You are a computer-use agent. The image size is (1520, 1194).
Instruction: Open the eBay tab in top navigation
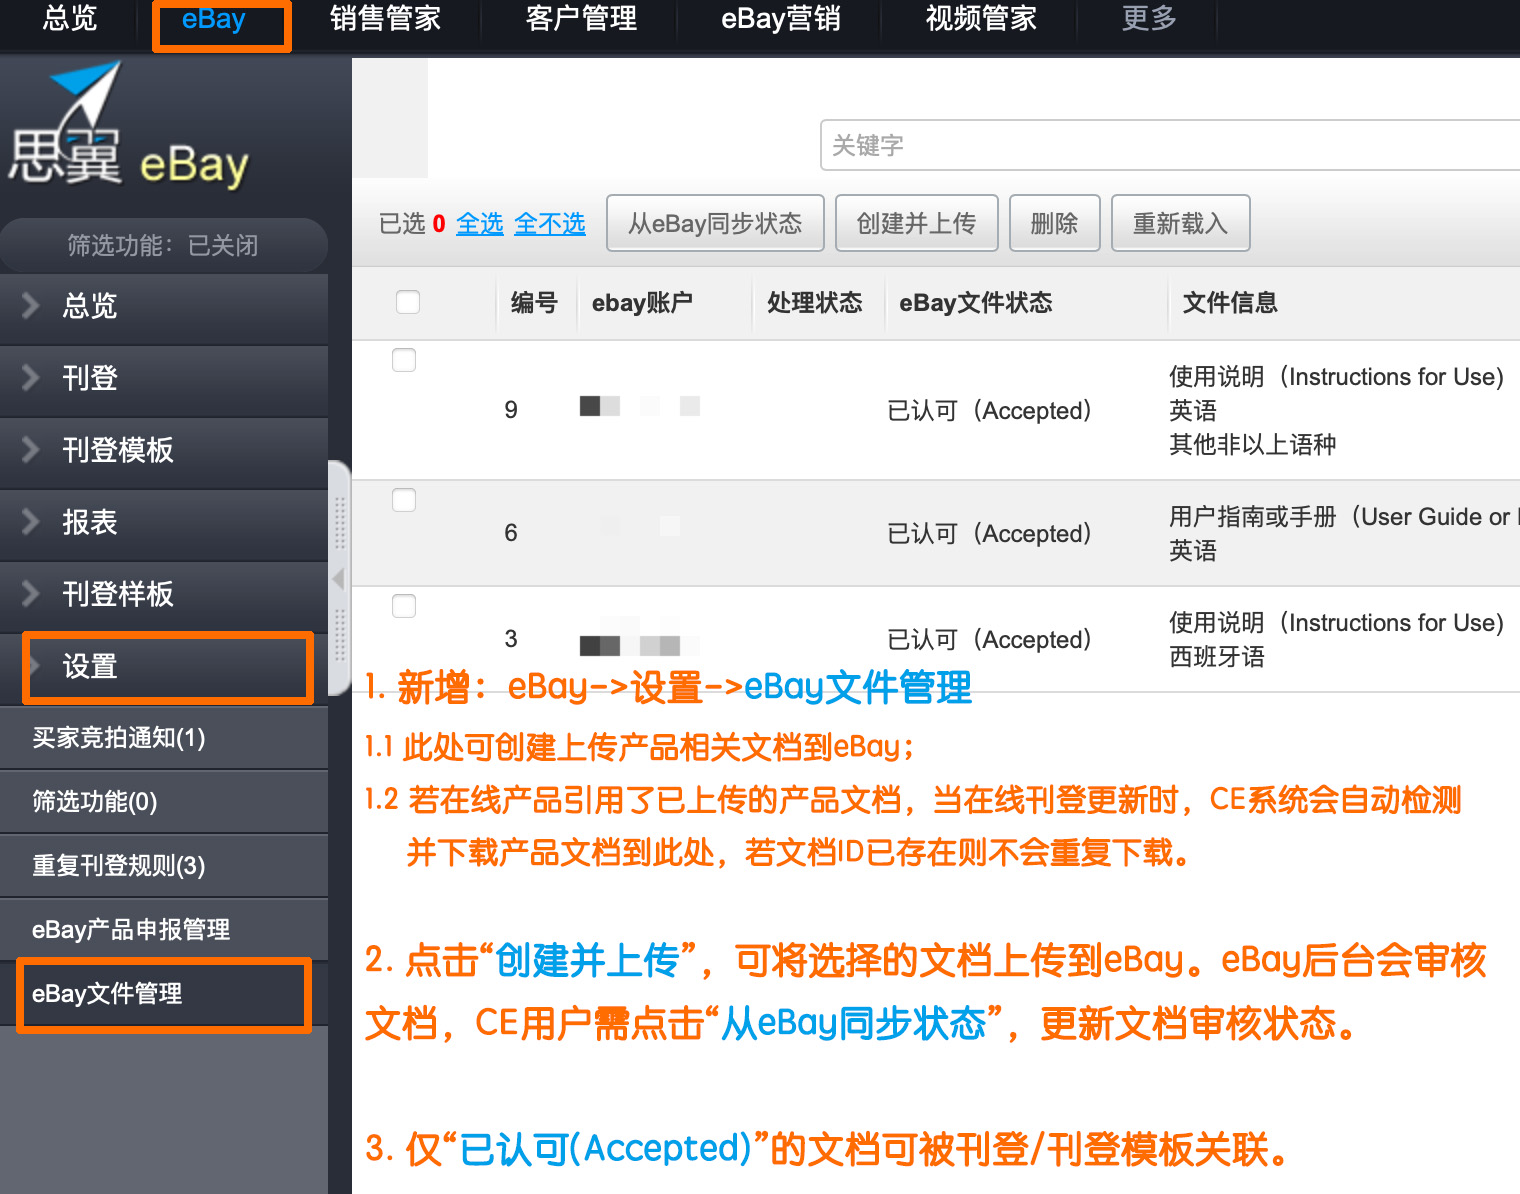214,20
